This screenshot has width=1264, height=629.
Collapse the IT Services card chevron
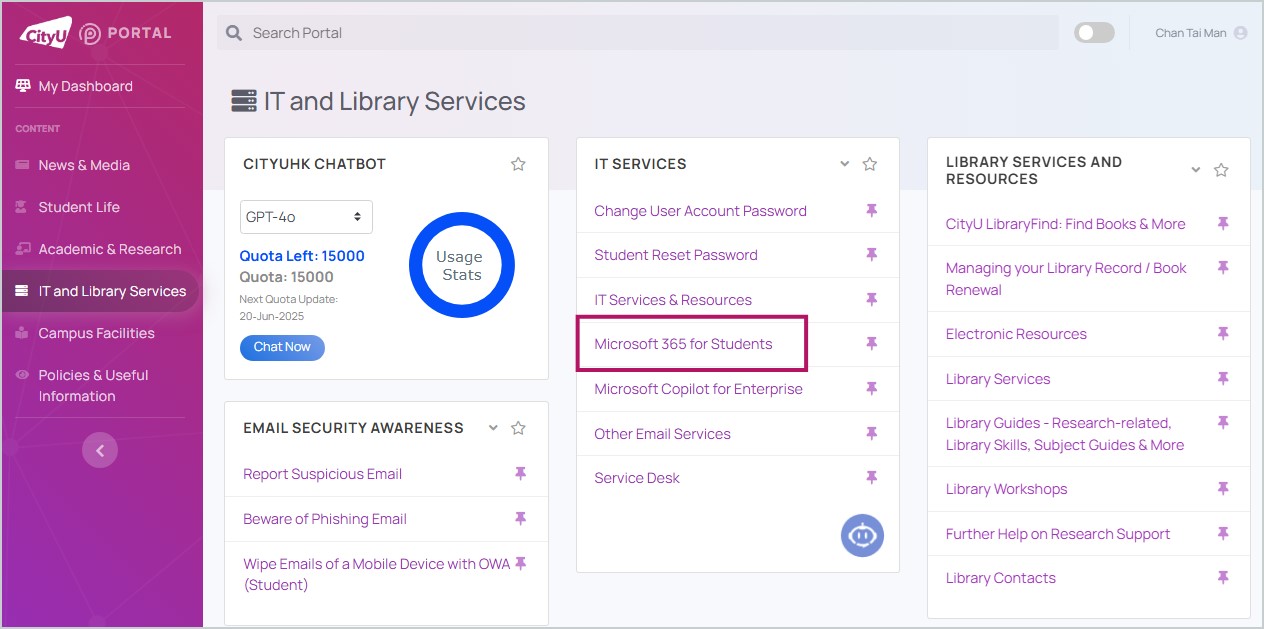tap(844, 164)
